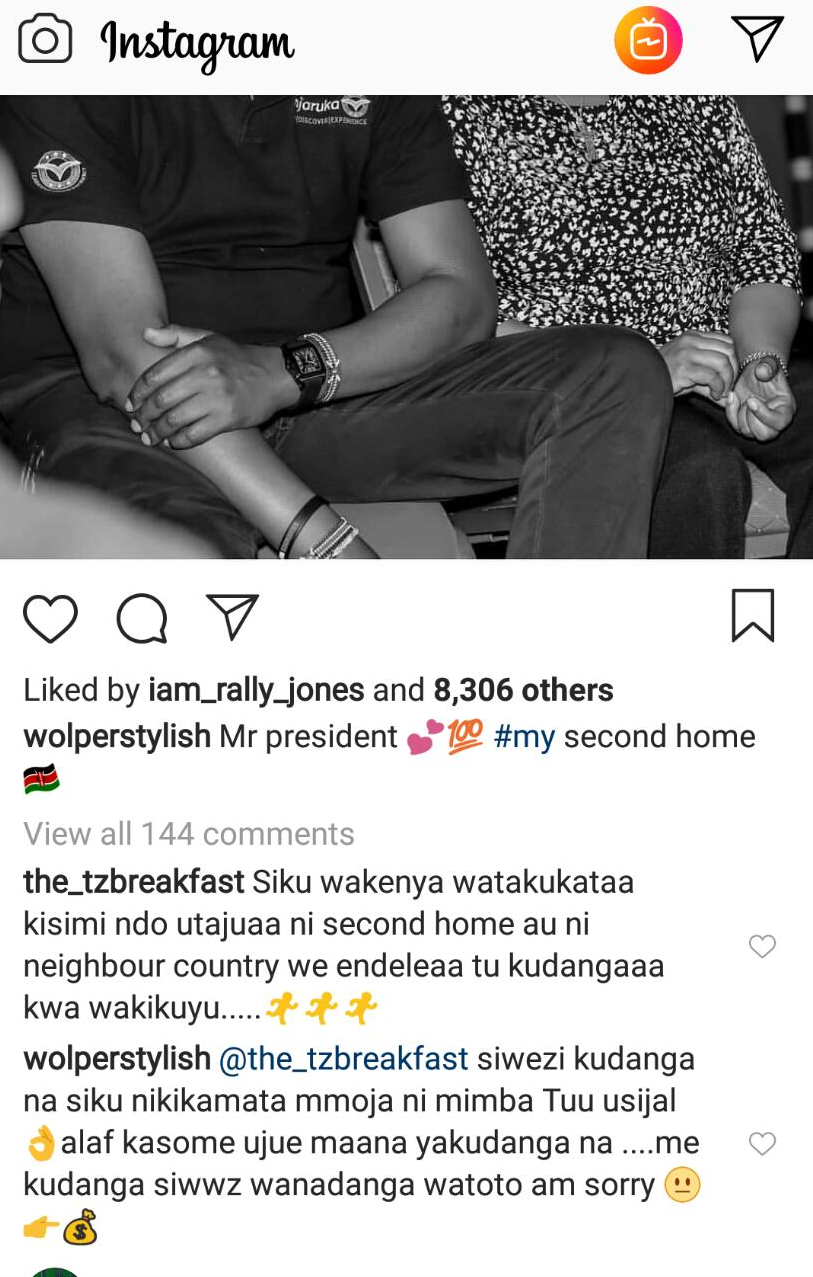Open wolperstylish username in reply comment

[x=117, y=1058]
